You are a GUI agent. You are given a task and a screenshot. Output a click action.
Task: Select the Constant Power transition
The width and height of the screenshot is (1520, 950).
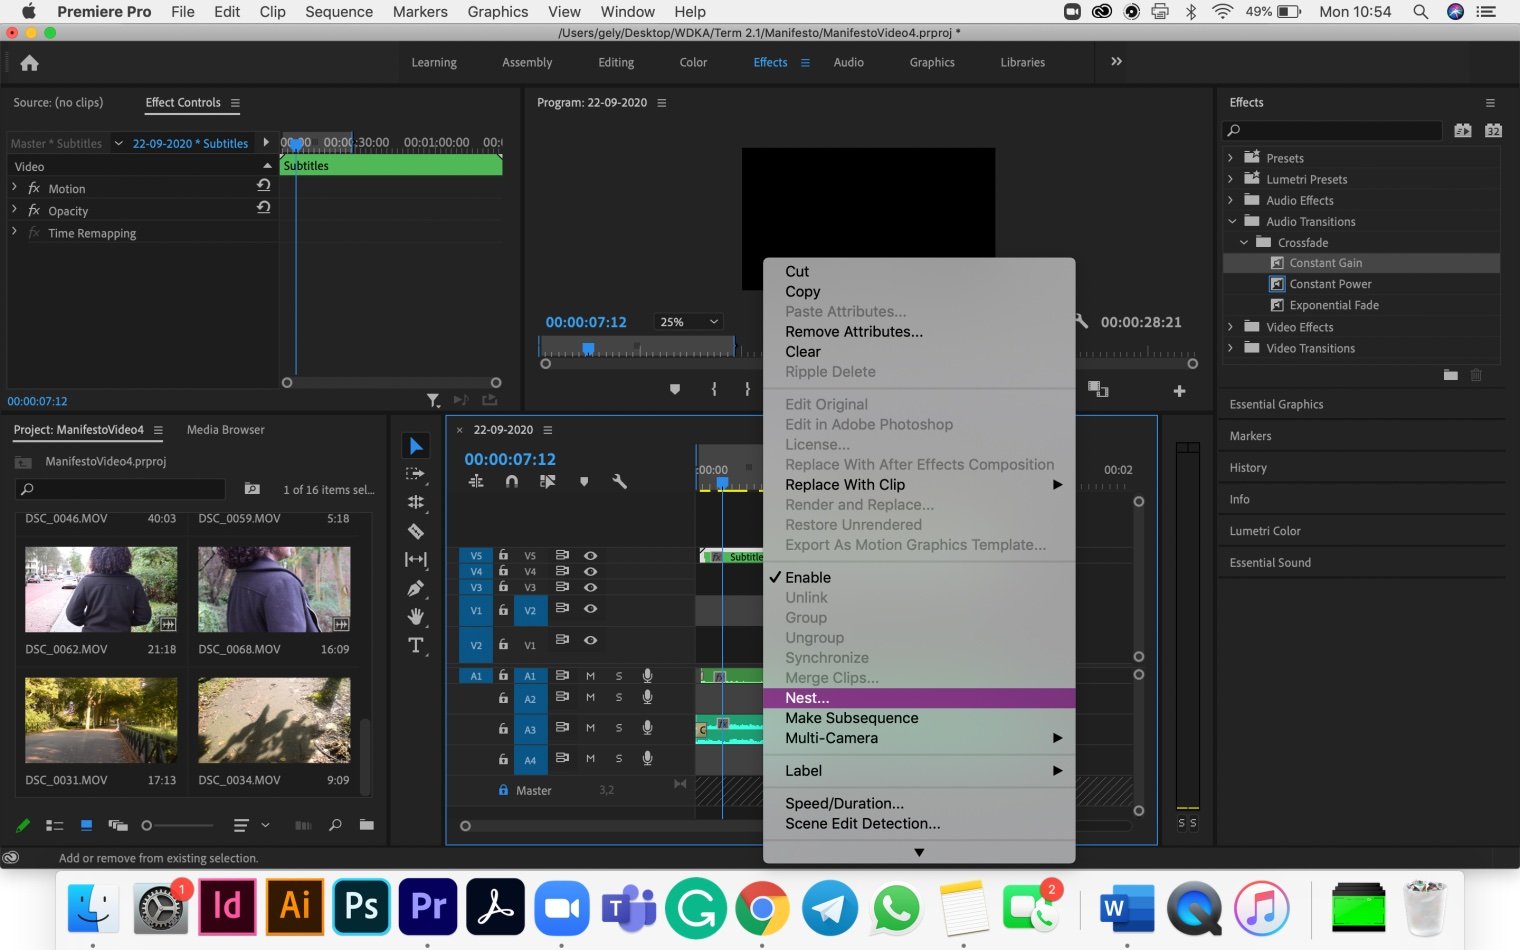[x=1330, y=284]
